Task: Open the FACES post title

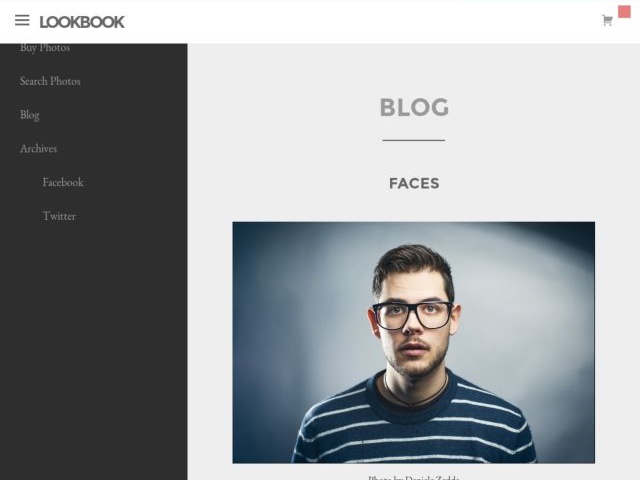Action: point(414,183)
